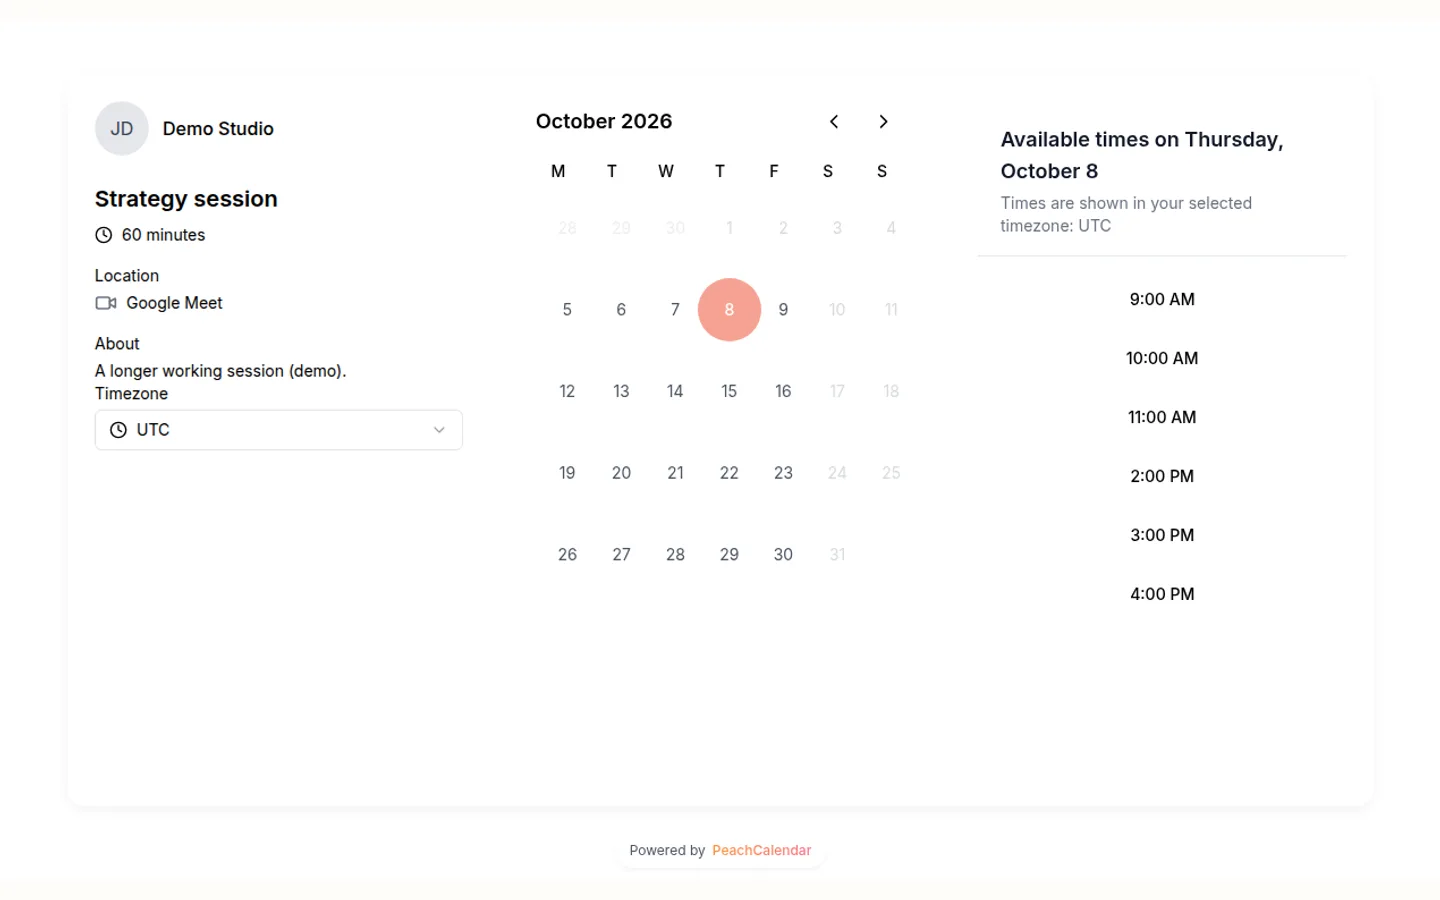Image resolution: width=1440 pixels, height=900 pixels.
Task: Pick October 13 in the calendar
Action: (621, 391)
